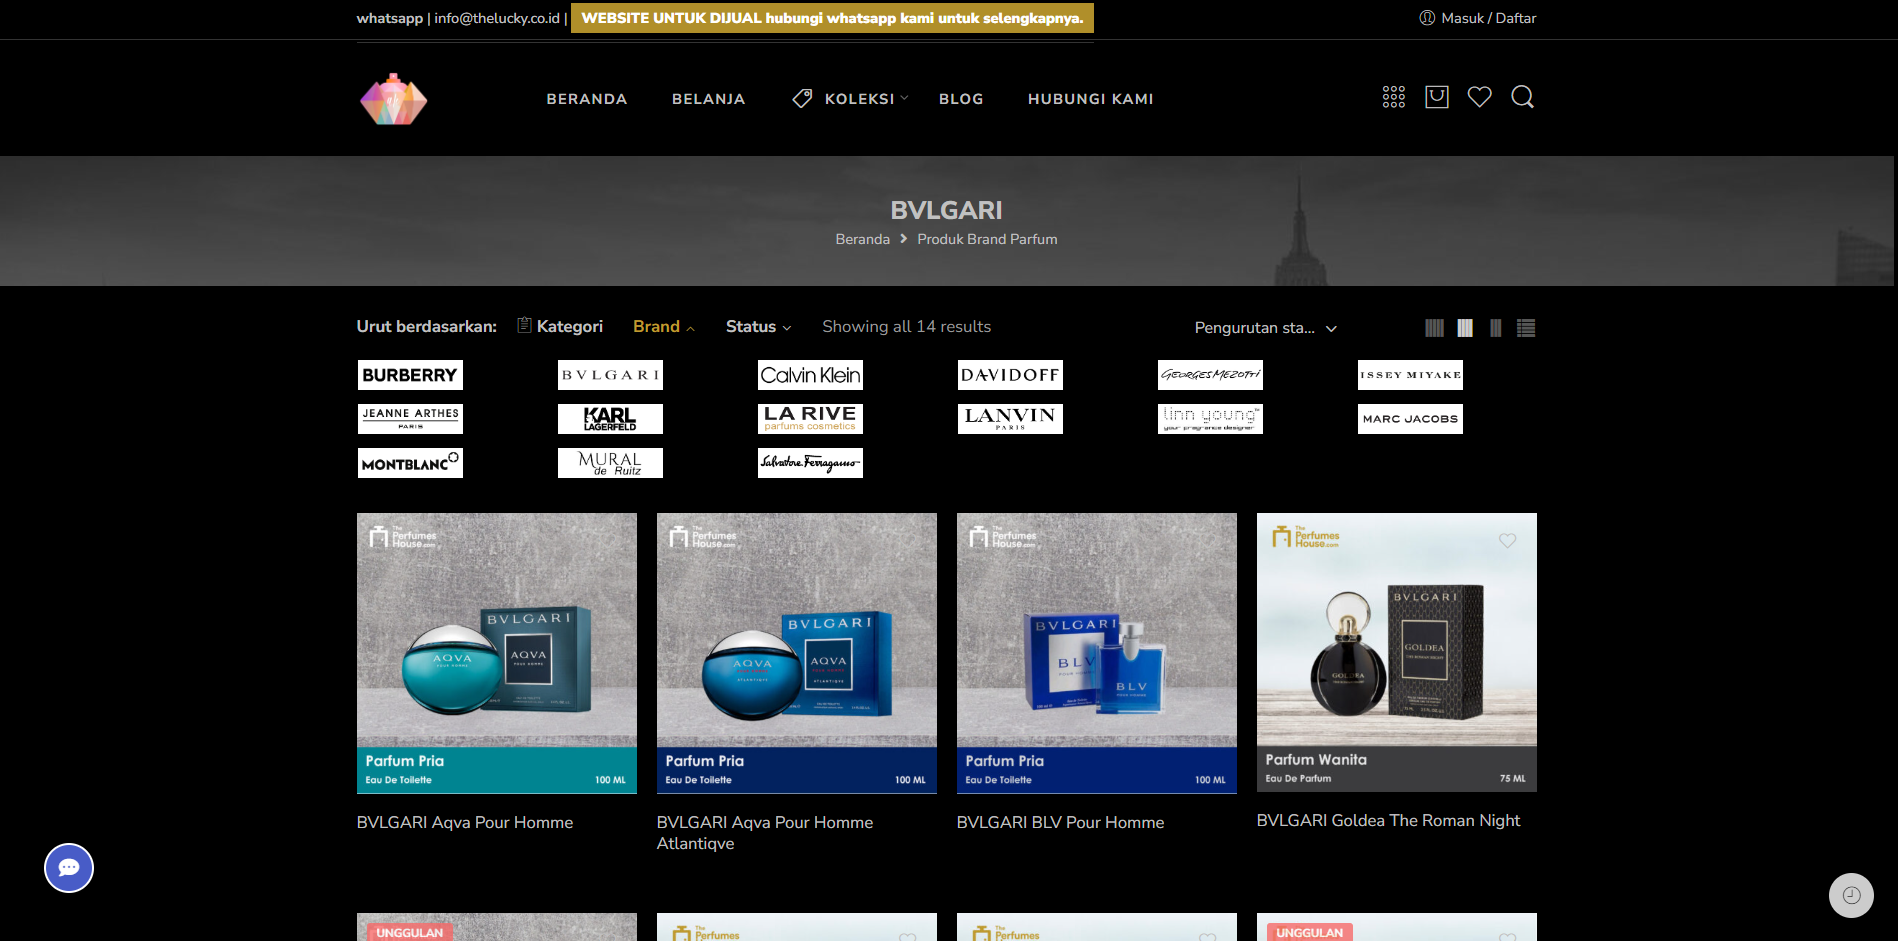Viewport: 1898px width, 941px height.
Task: Open the Hubungi Kami menu item
Action: coord(1091,99)
